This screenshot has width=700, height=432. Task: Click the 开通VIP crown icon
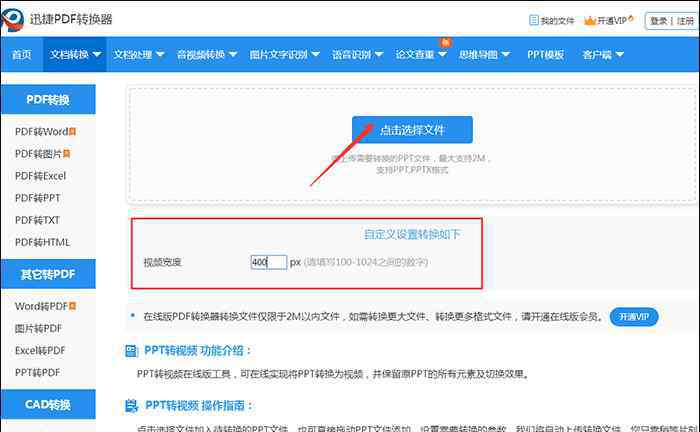point(590,21)
